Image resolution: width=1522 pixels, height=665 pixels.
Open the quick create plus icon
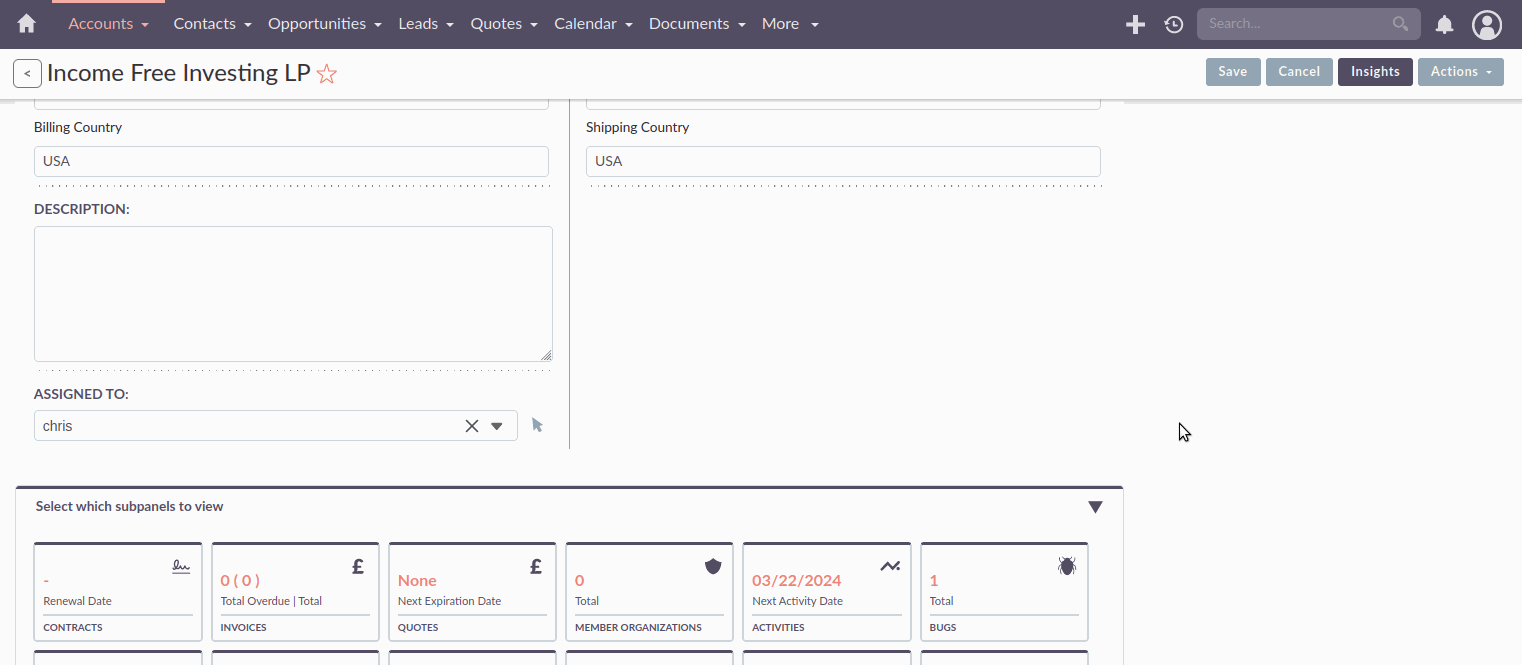(x=1135, y=24)
